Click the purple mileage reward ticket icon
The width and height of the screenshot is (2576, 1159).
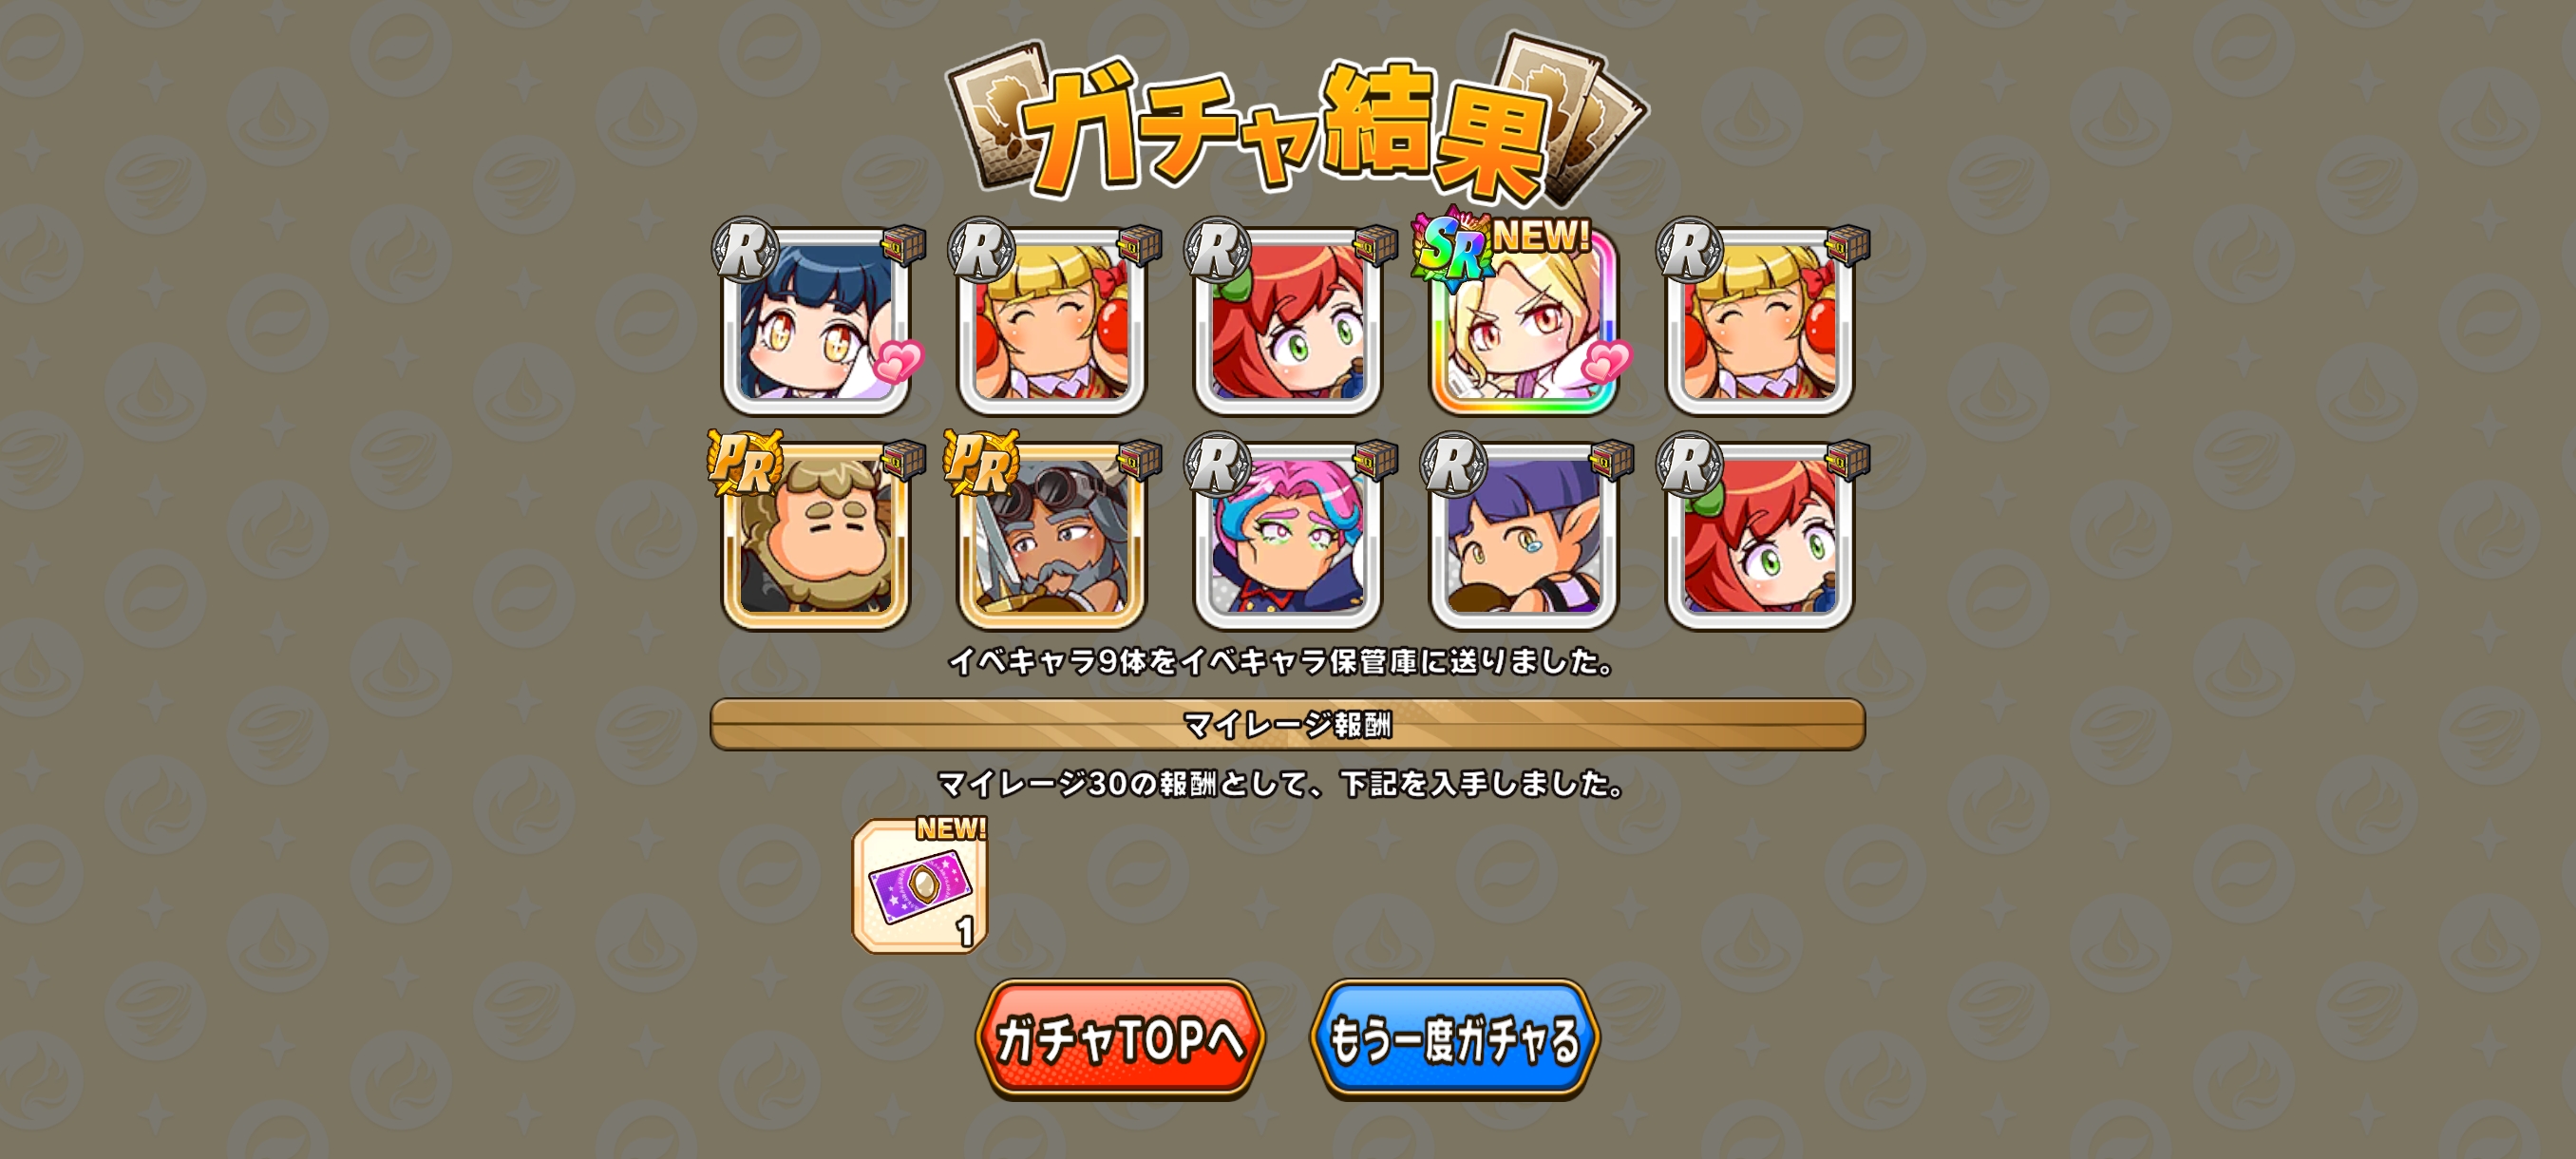pos(920,886)
